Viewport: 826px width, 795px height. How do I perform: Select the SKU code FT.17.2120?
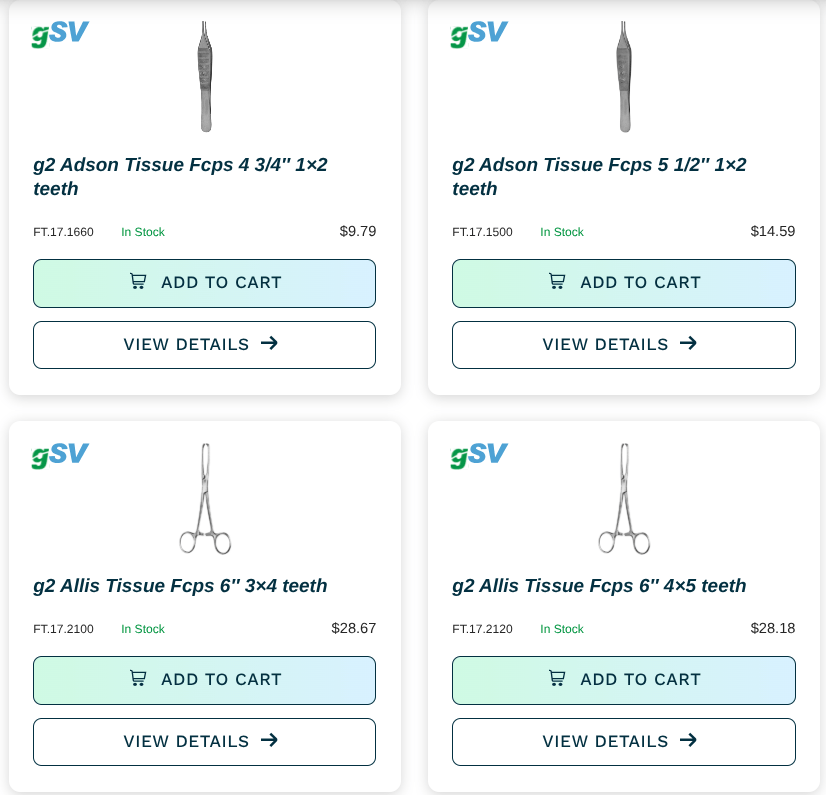(483, 629)
